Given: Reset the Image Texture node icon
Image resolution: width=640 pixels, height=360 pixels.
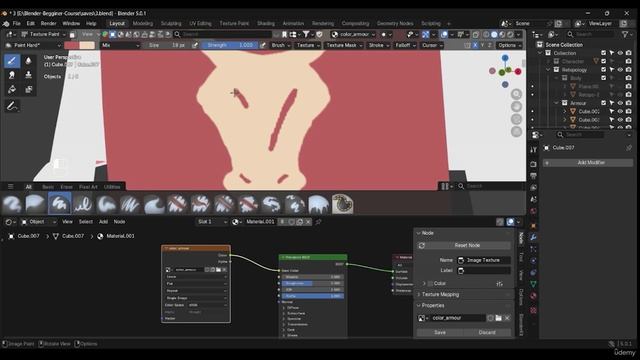Looking at the screenshot, I should pos(422,245).
